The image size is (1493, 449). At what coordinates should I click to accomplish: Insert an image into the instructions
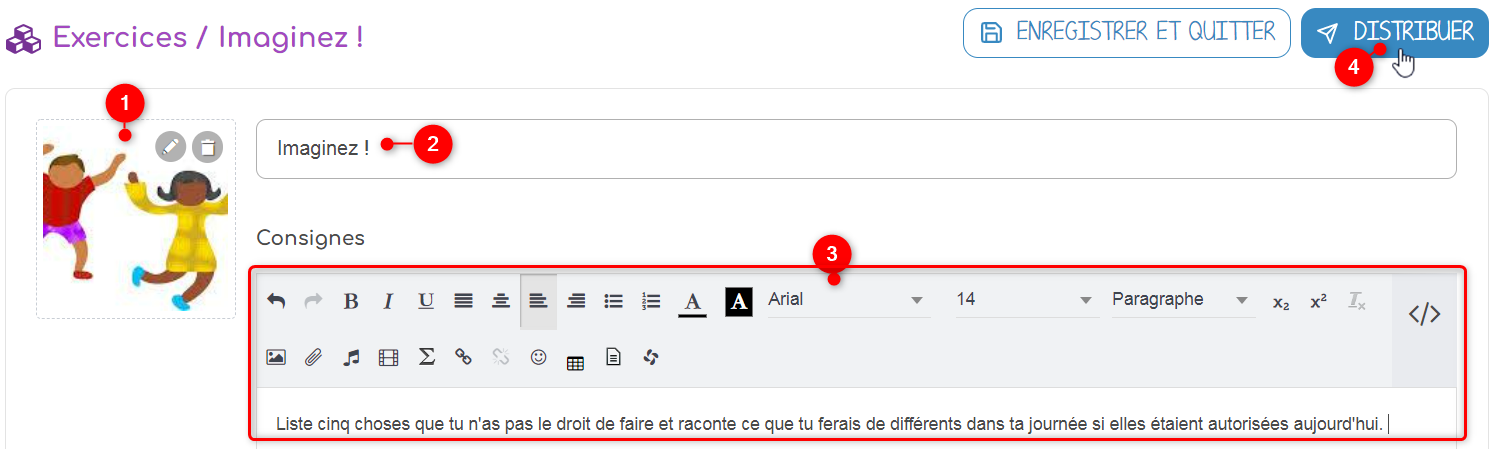pos(276,357)
